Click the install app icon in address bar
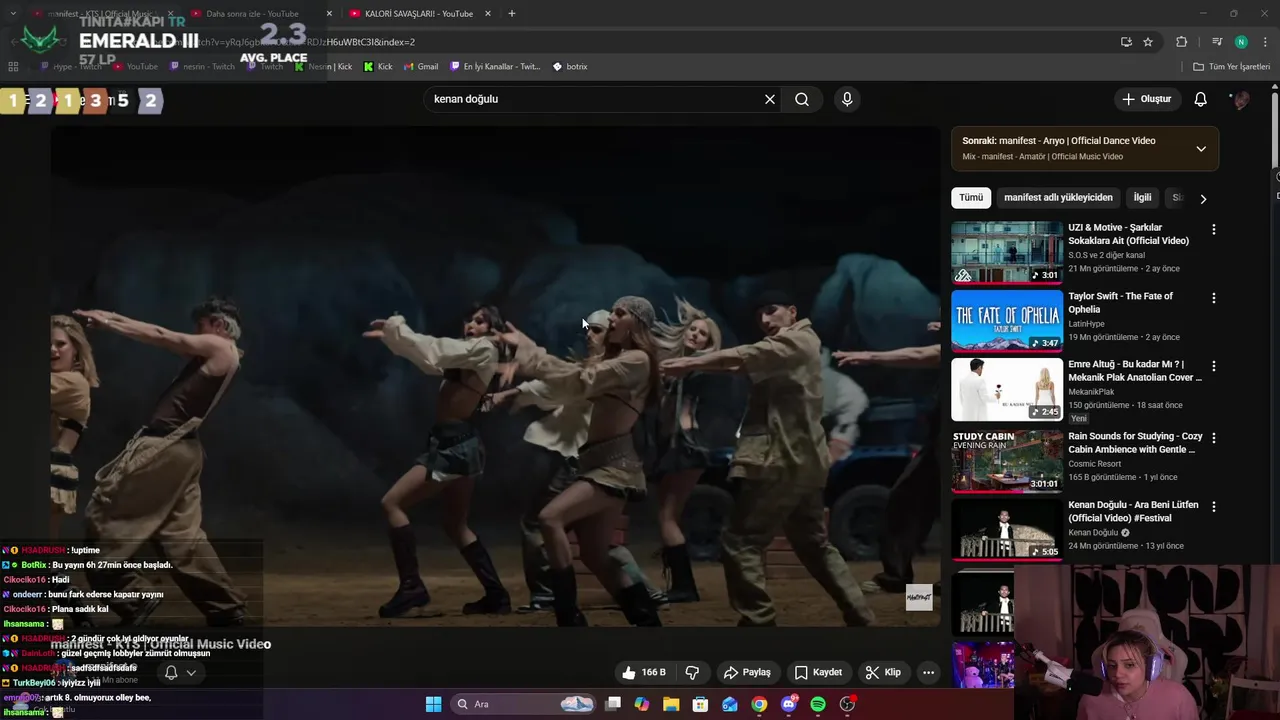Image resolution: width=1280 pixels, height=720 pixels. click(1126, 42)
